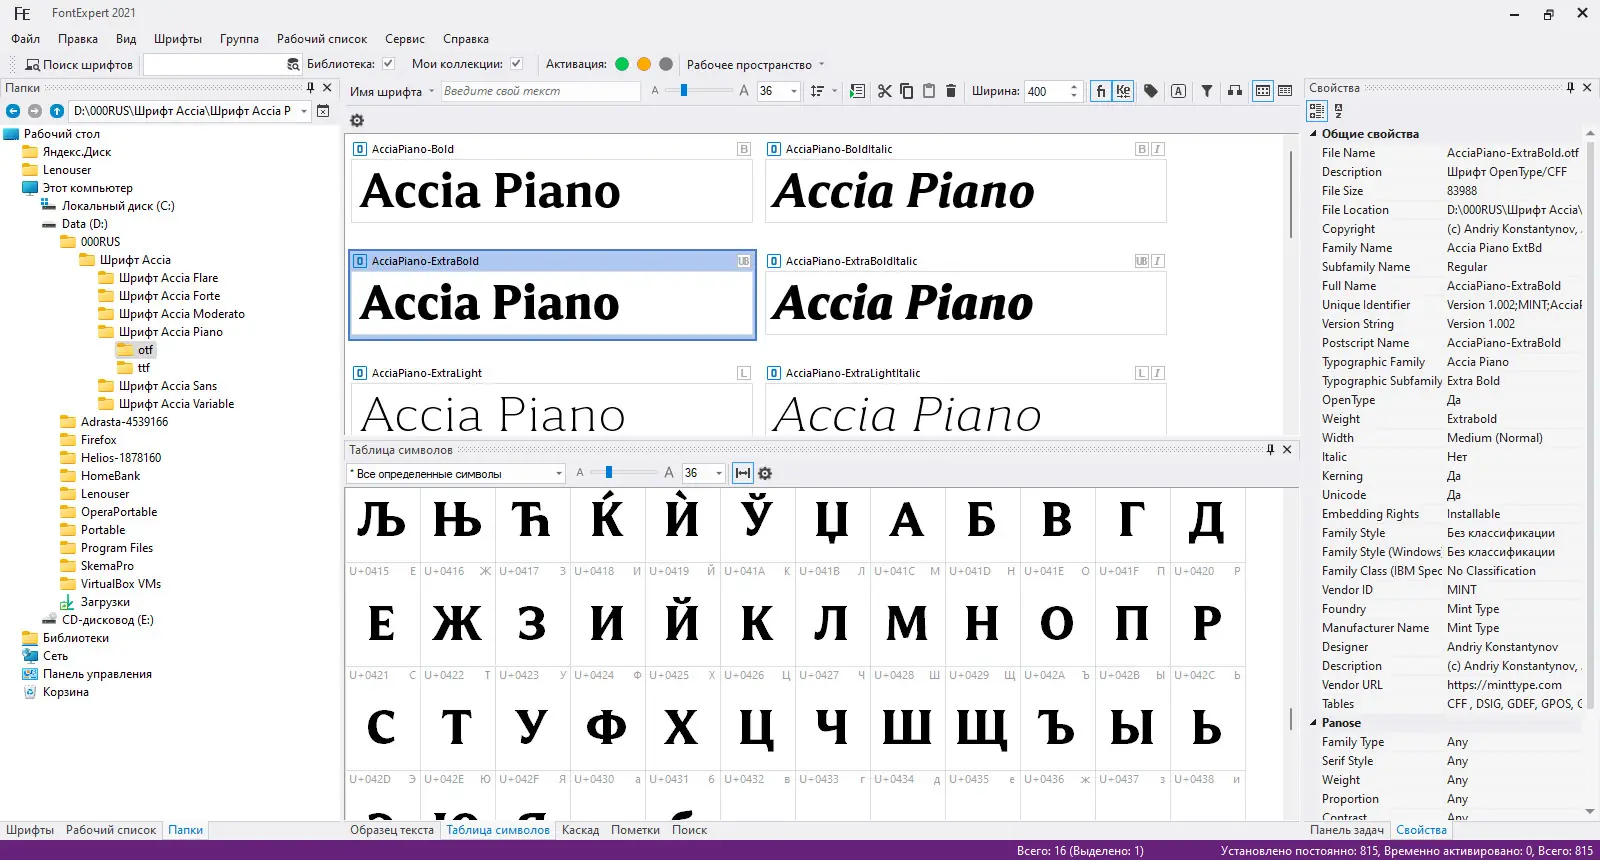Open character table settings gear
The height and width of the screenshot is (860, 1600).
(765, 473)
